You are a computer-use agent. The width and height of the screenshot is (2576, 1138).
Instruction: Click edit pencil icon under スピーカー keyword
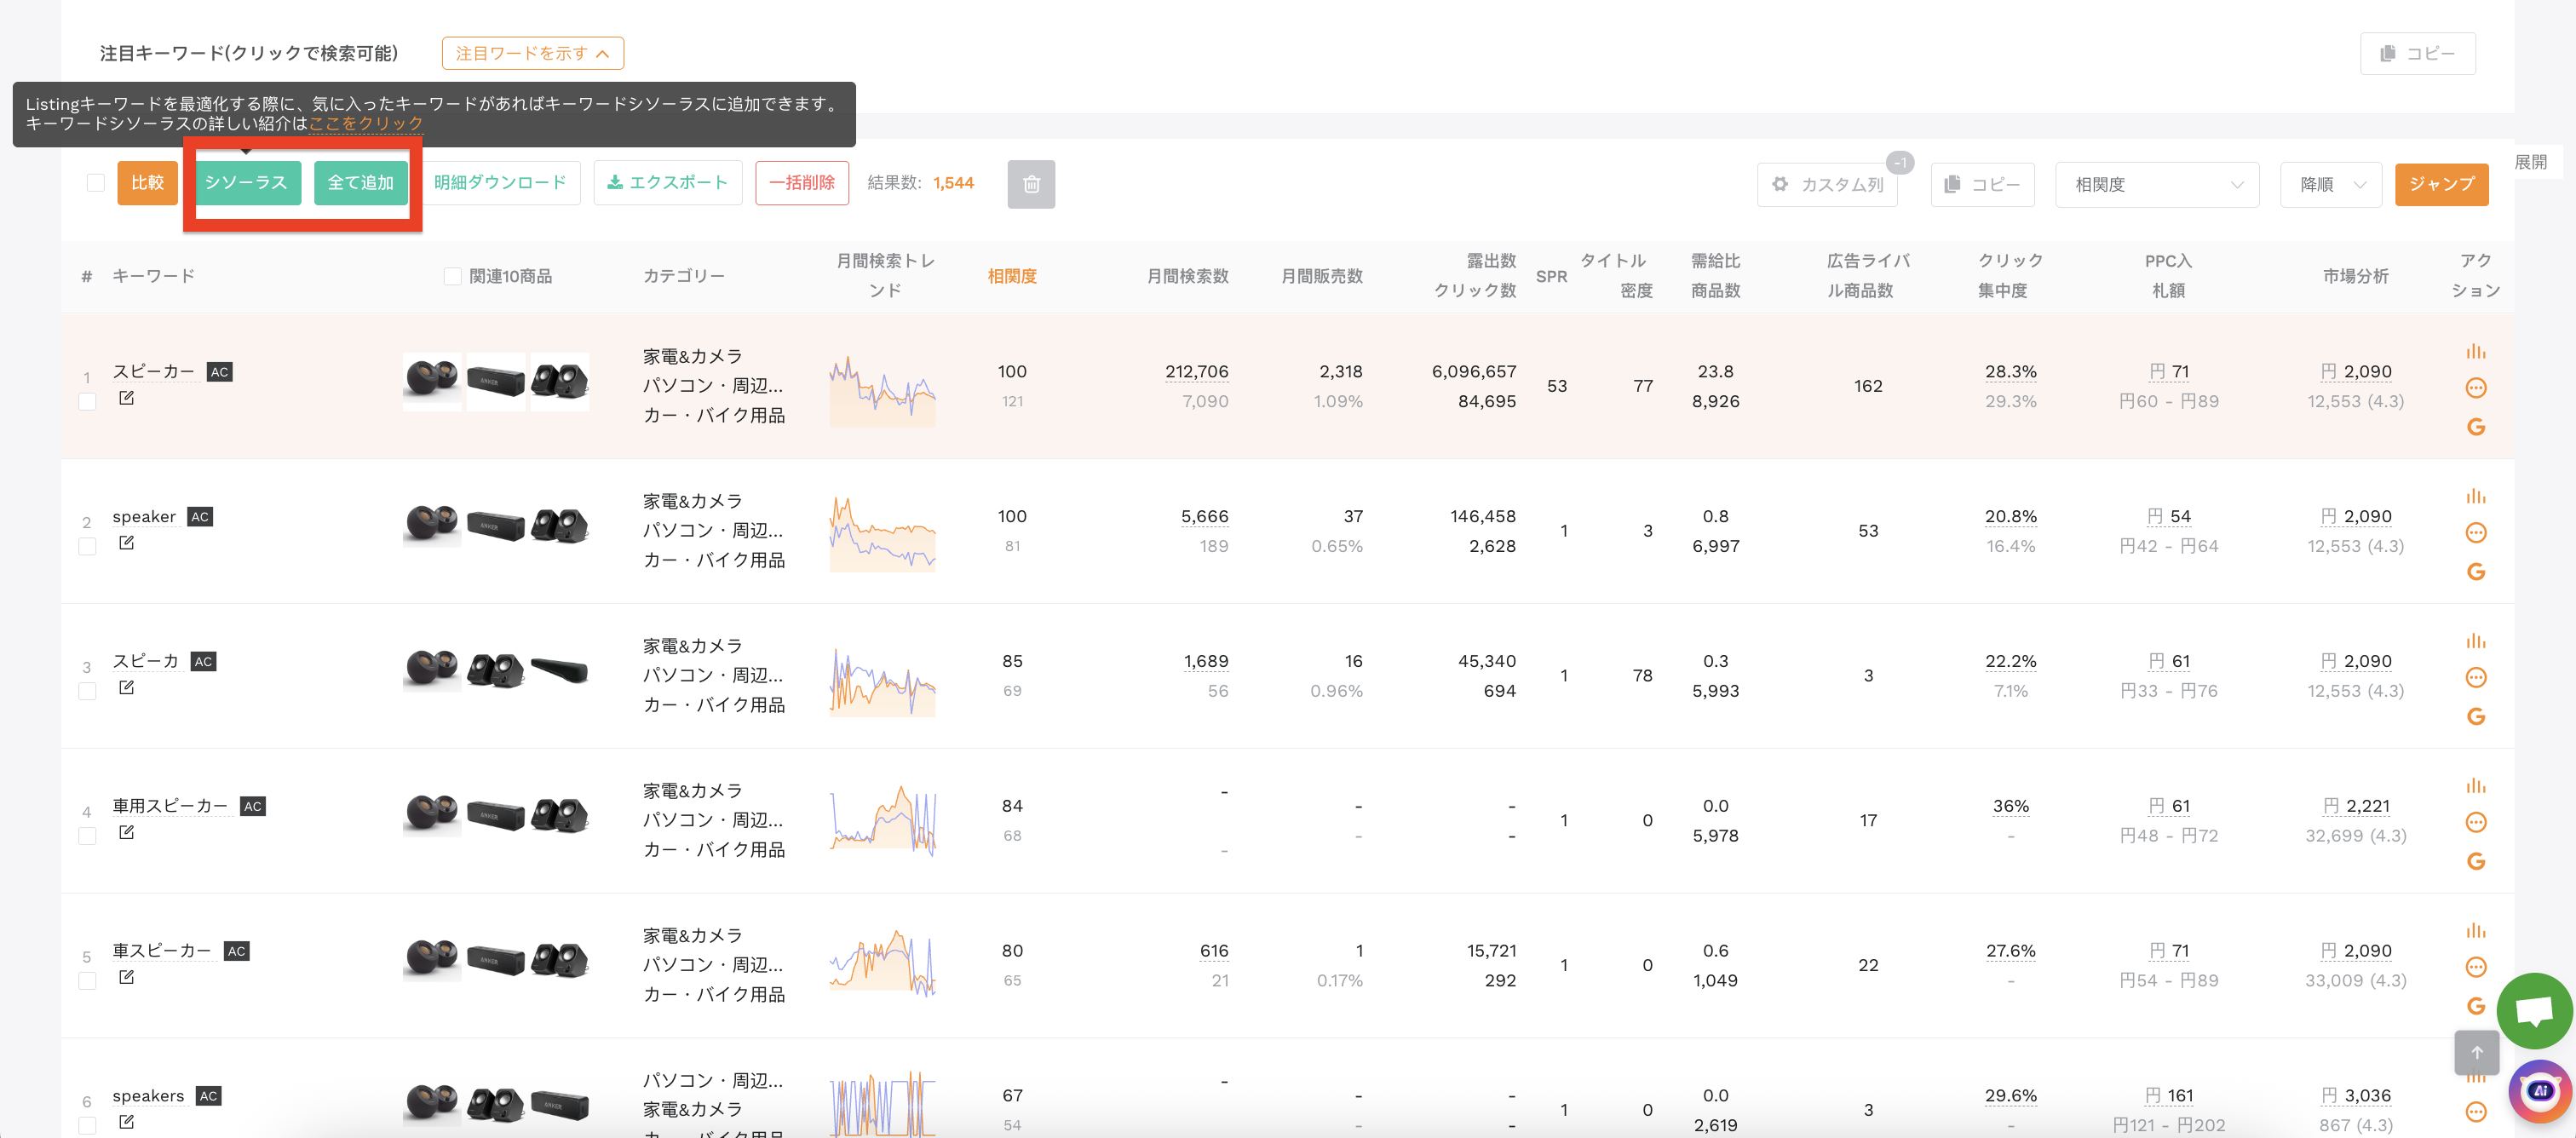(126, 398)
